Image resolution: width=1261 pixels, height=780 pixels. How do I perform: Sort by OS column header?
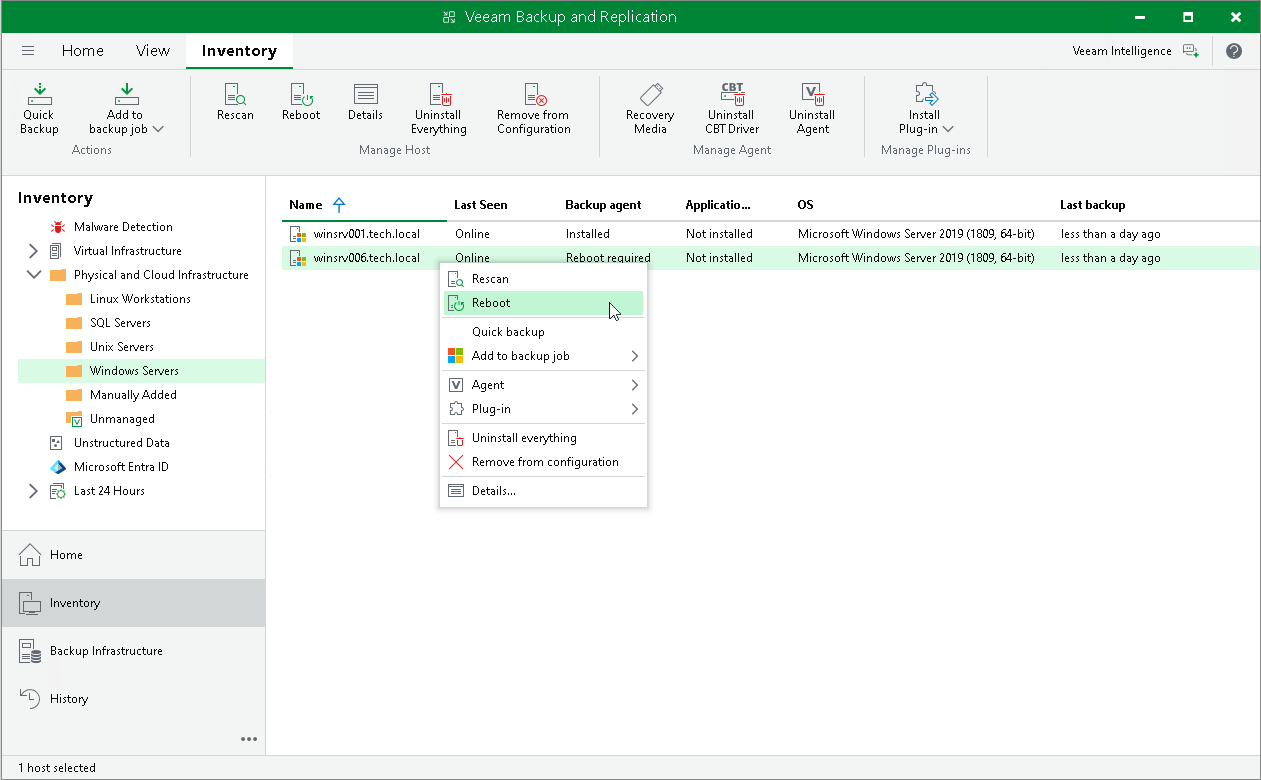pos(805,205)
